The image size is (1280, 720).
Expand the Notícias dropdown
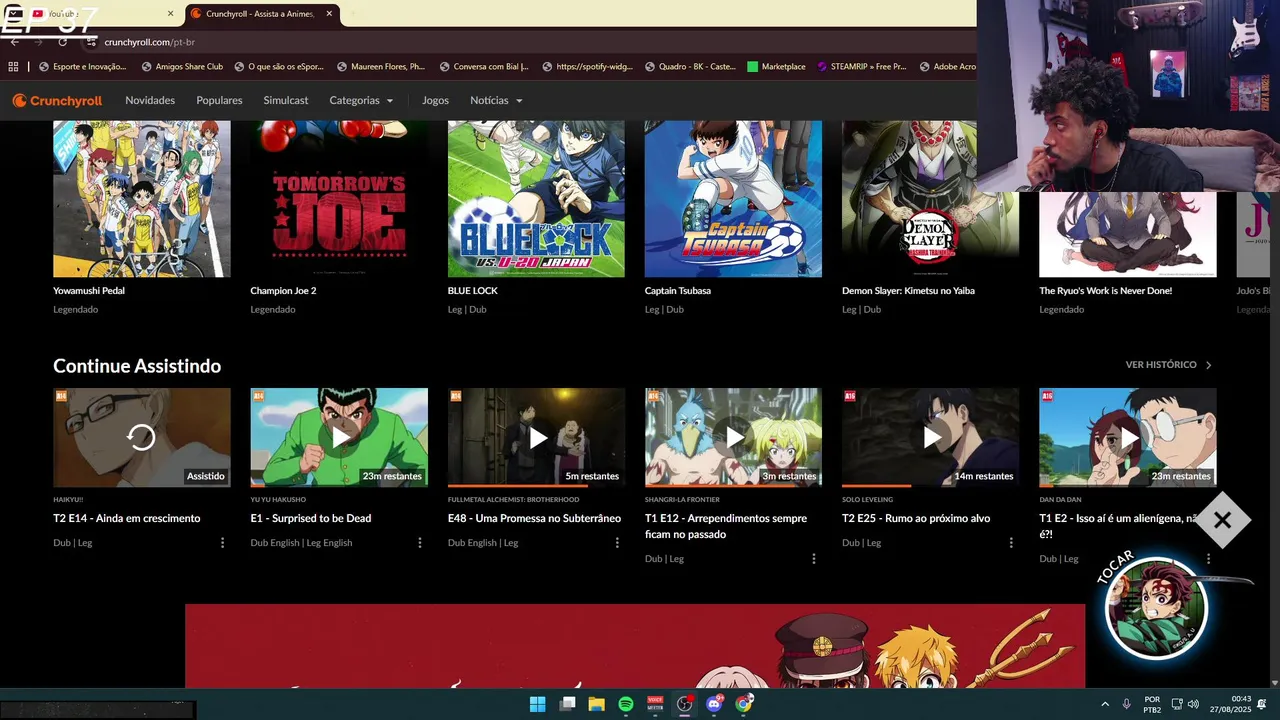[x=496, y=100]
